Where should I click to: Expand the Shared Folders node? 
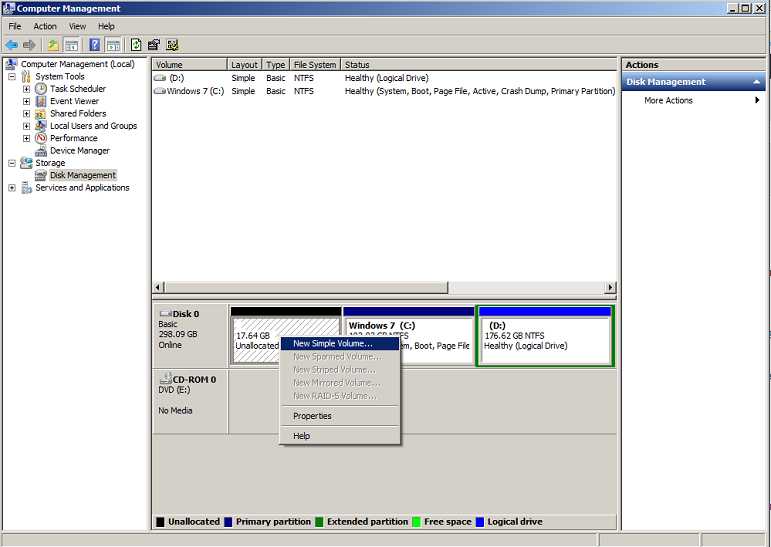point(27,114)
